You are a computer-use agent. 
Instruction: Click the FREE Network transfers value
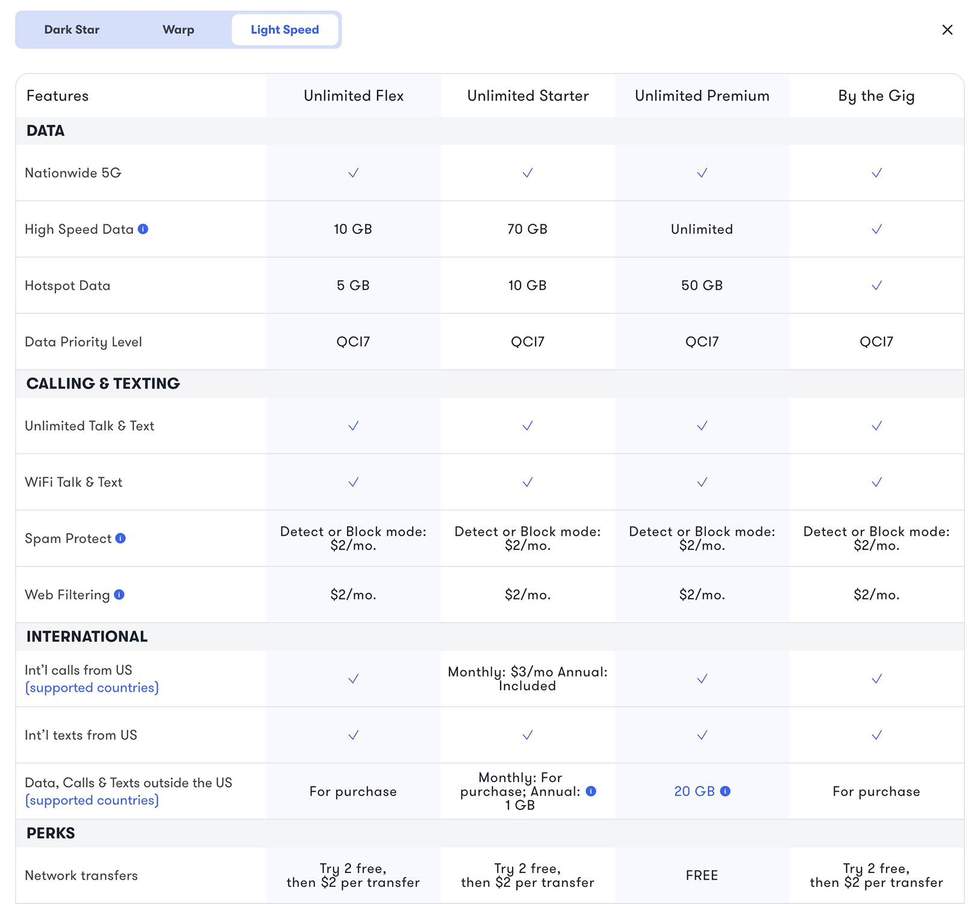pyautogui.click(x=702, y=875)
